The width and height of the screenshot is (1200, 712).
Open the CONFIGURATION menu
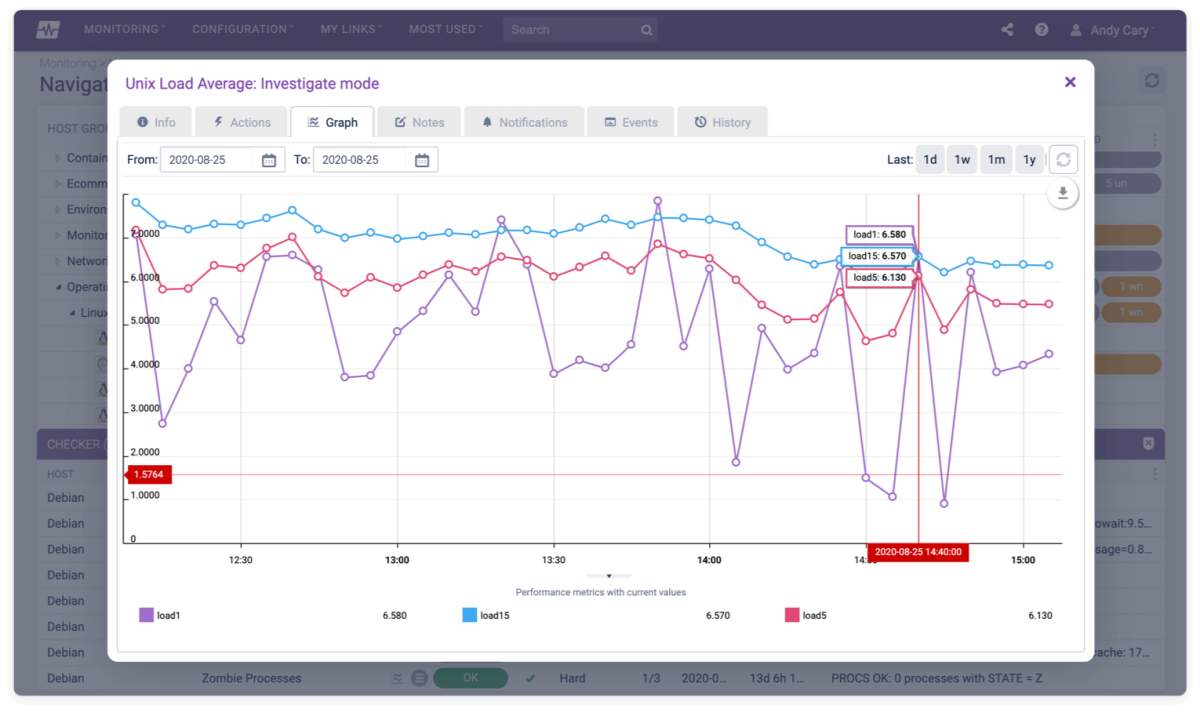click(x=240, y=29)
